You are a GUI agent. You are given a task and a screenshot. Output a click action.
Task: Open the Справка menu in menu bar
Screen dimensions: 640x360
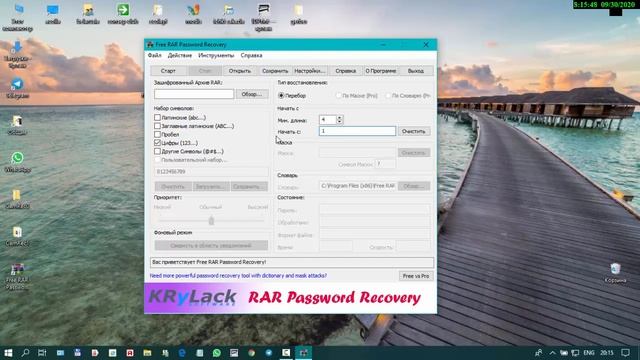click(251, 56)
